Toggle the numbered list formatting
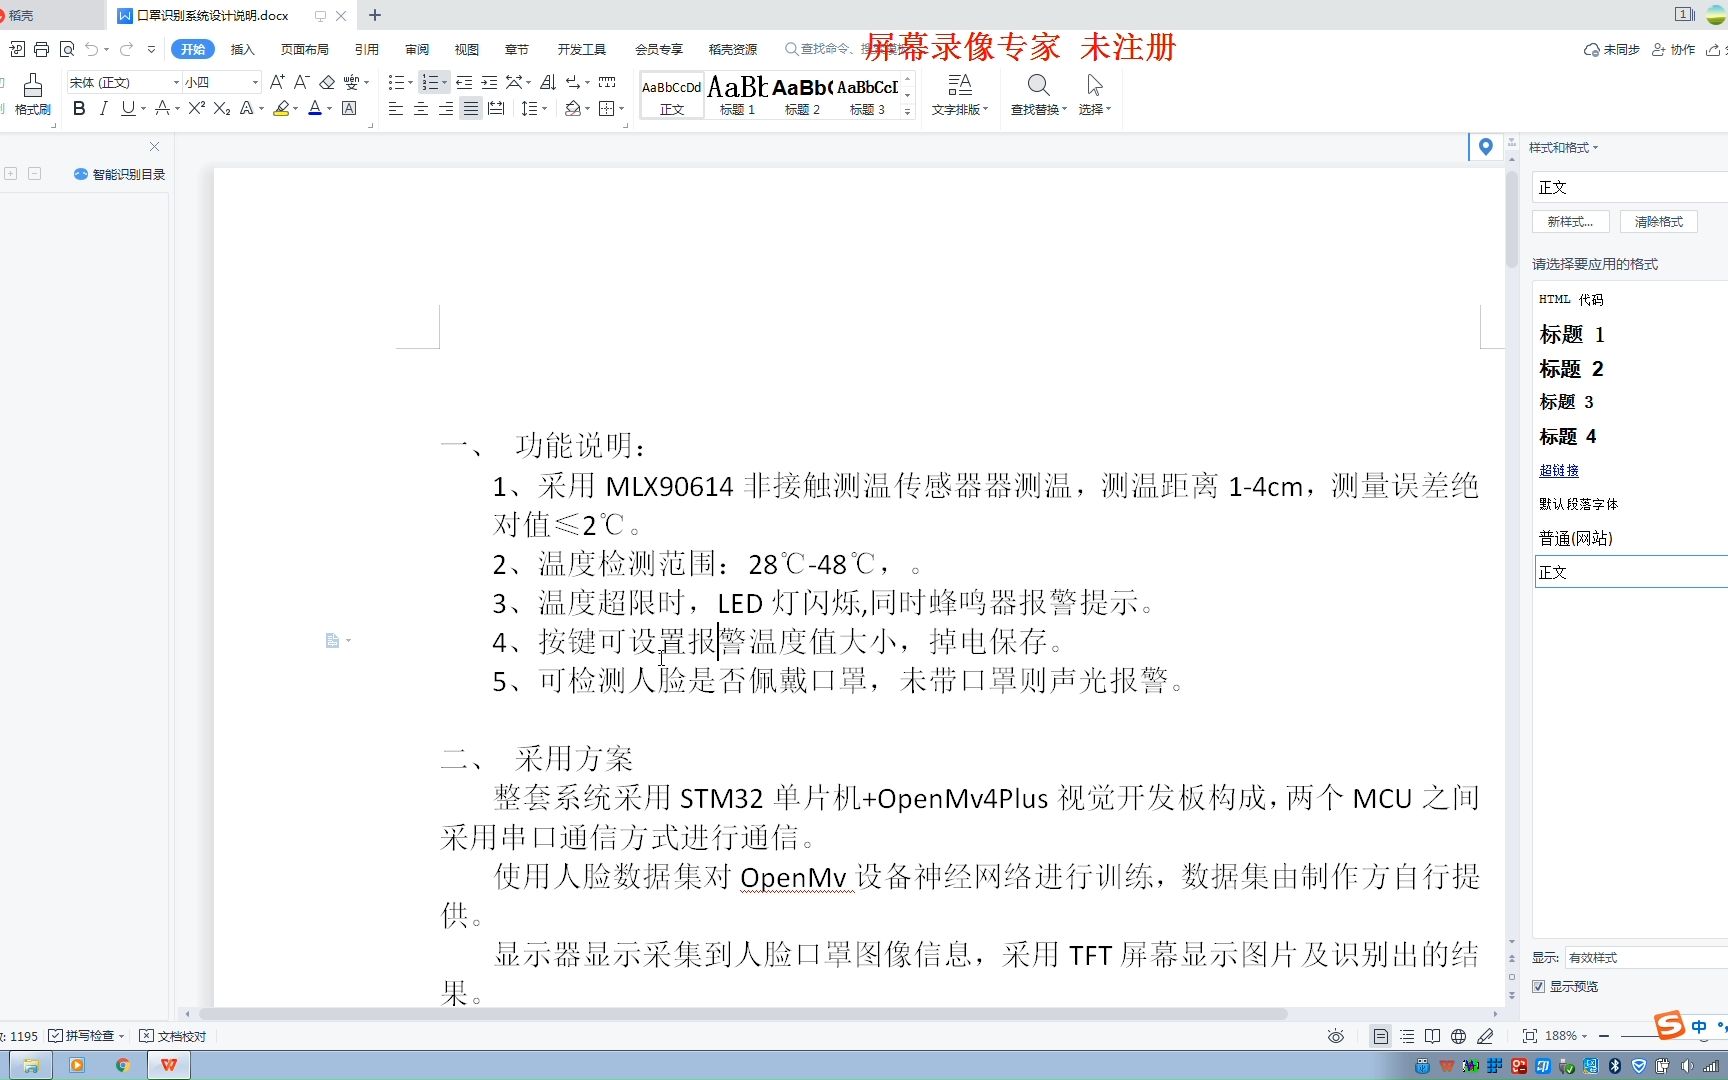The width and height of the screenshot is (1728, 1080). pos(429,82)
